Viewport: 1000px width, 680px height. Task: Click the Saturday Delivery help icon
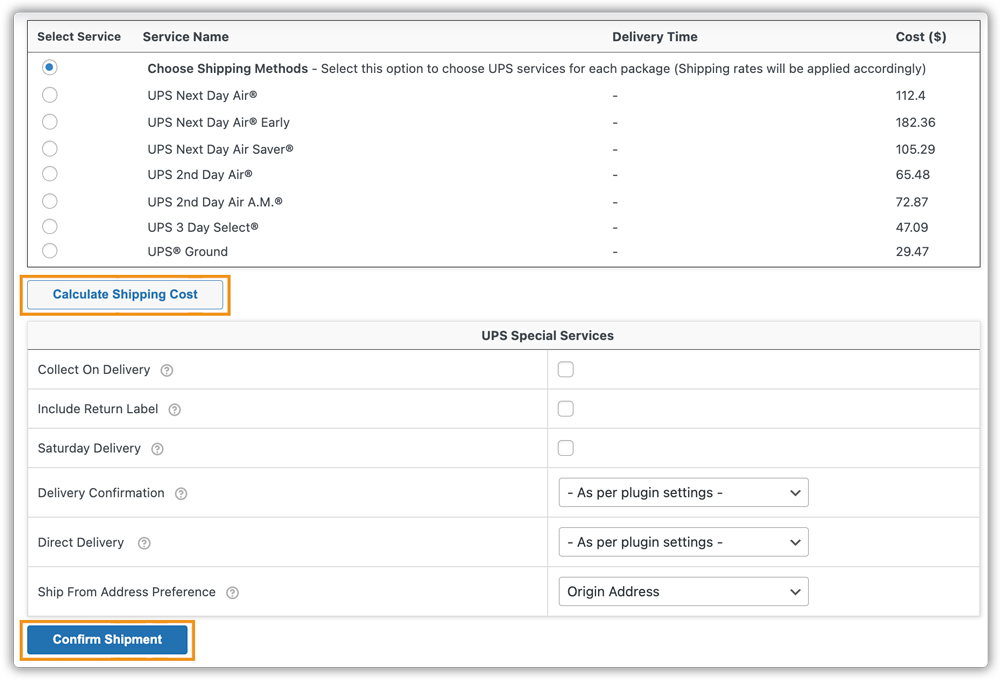pyautogui.click(x=157, y=449)
